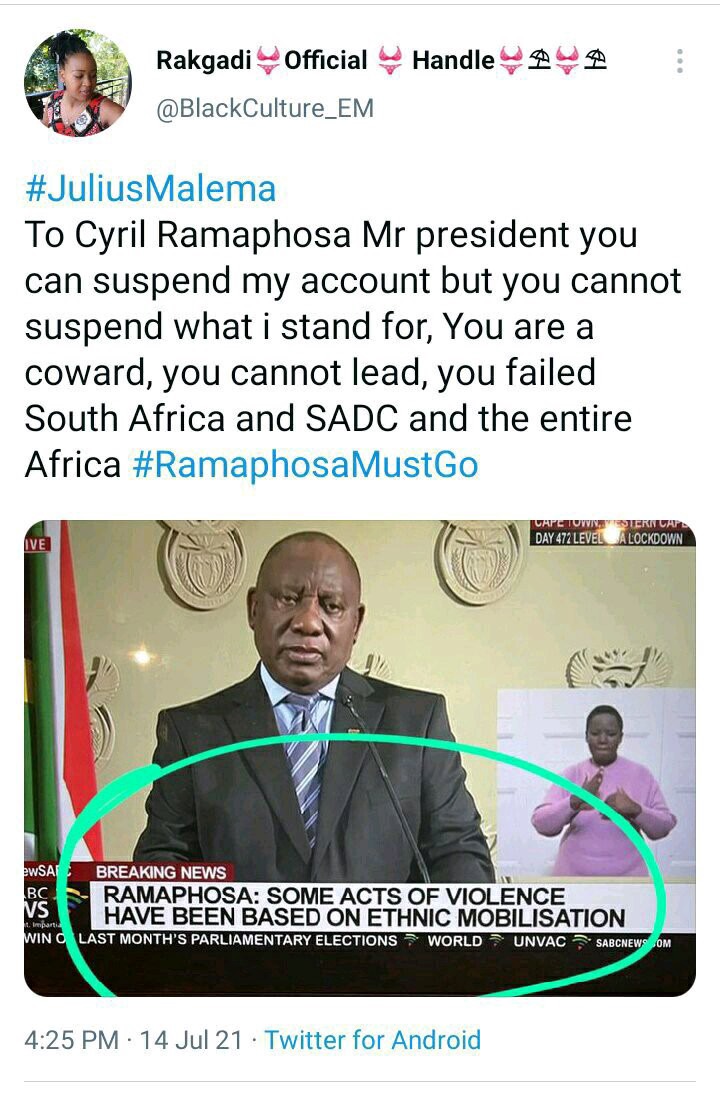Open the Rakgadi Official Handle display name

381,60
